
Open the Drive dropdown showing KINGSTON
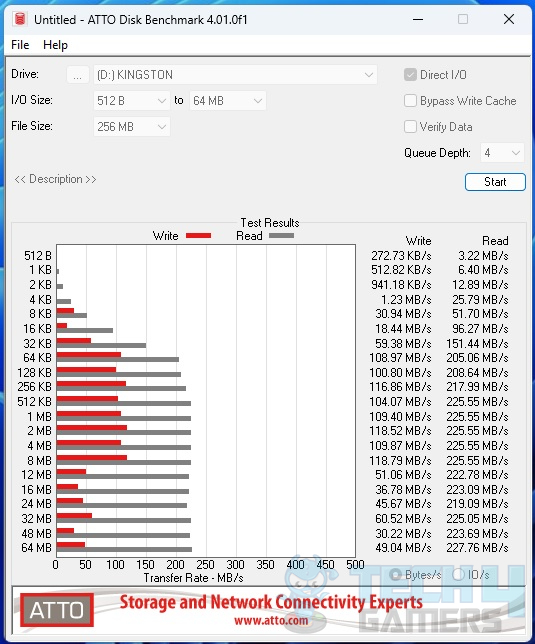click(235, 75)
